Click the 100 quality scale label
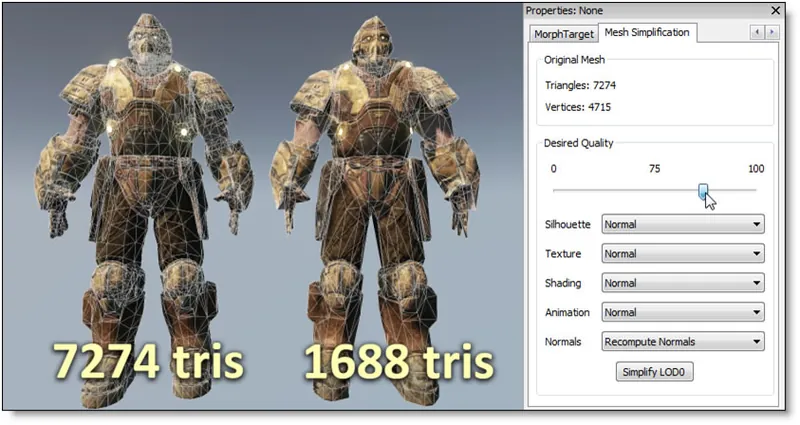Screen dimensions: 800x425 pyautogui.click(x=756, y=169)
